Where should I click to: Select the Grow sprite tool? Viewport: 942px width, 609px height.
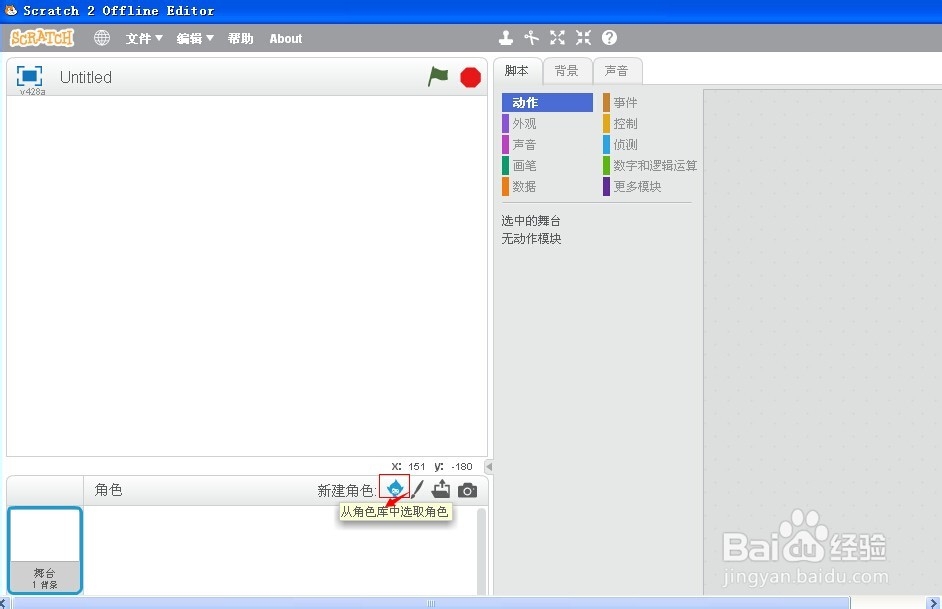click(558, 38)
